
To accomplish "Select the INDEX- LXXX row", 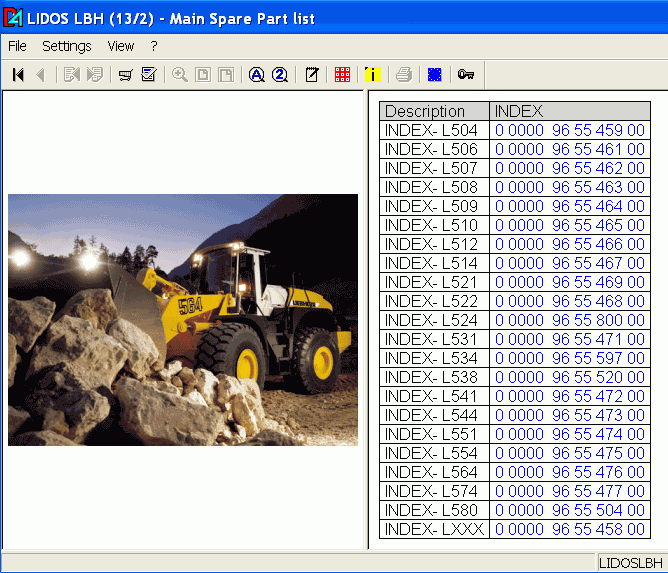I will [515, 529].
